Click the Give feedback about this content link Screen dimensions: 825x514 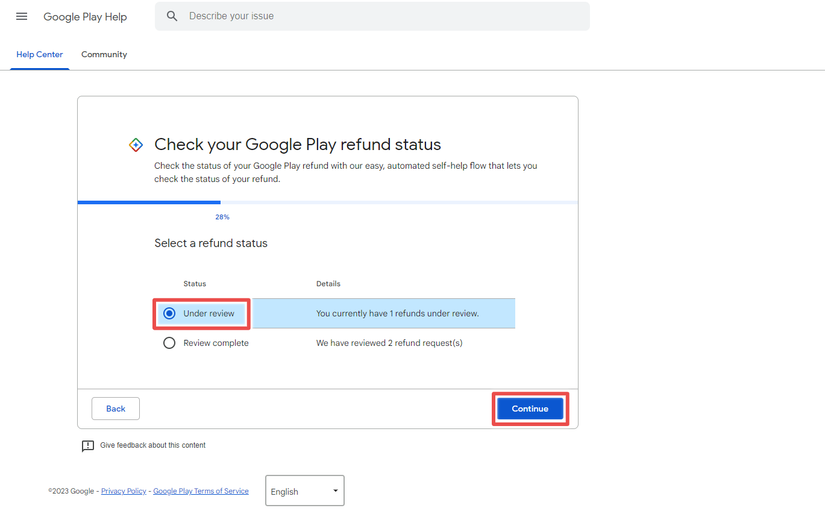[x=152, y=445]
